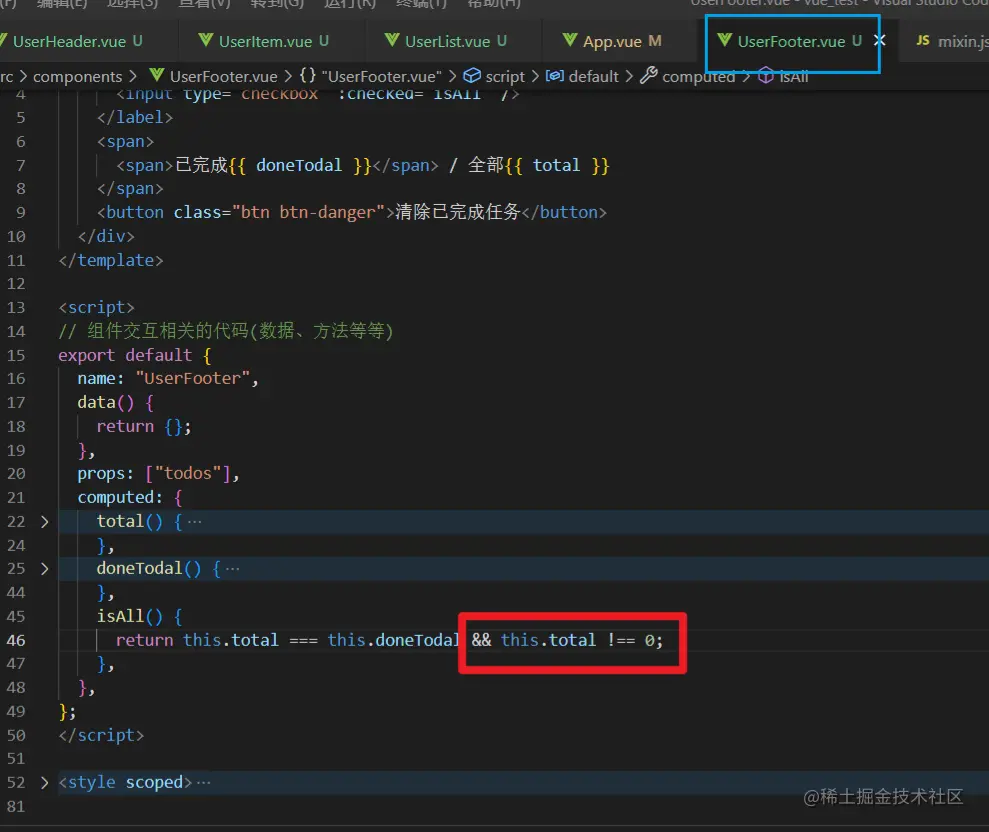
Task: Click Vue icon on App.vue tab
Action: [570, 40]
